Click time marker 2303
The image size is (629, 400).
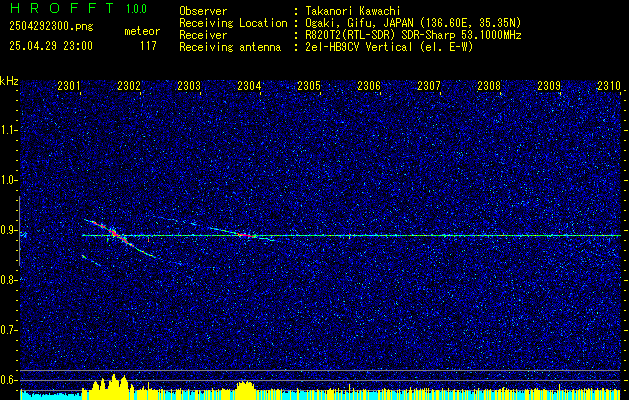189,86
